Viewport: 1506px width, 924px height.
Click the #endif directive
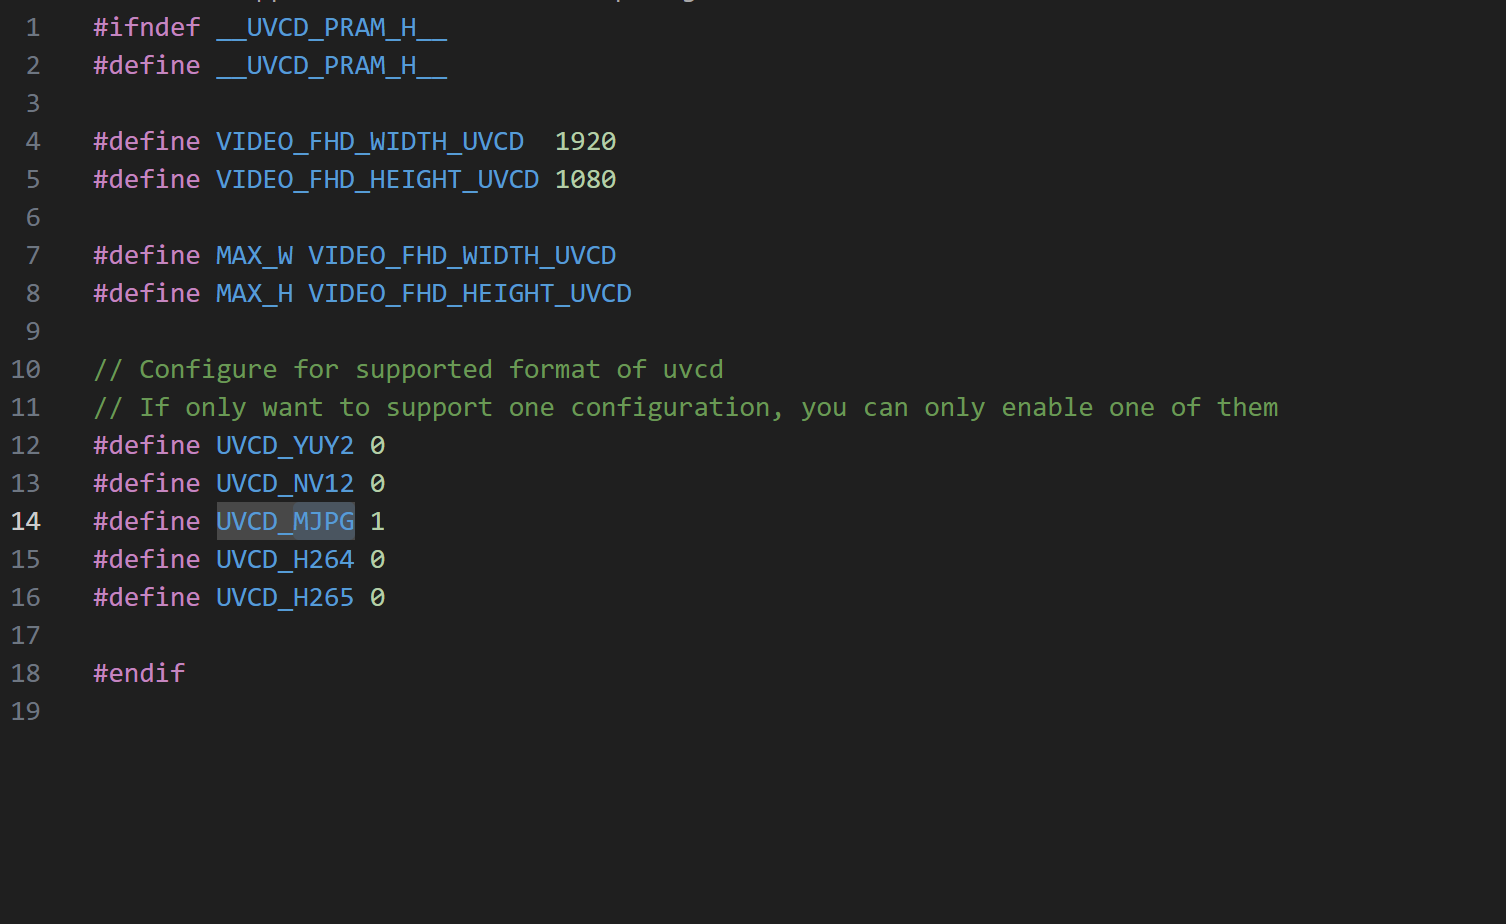pyautogui.click(x=139, y=673)
